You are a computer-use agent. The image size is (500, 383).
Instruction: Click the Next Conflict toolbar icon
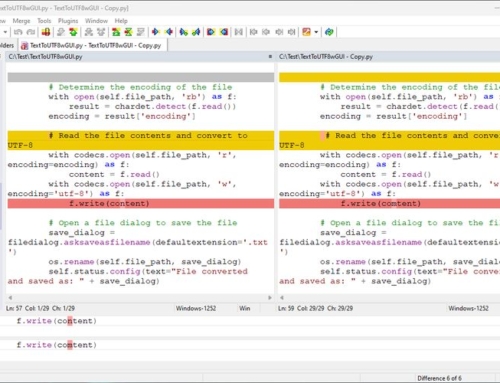pos(89,32)
